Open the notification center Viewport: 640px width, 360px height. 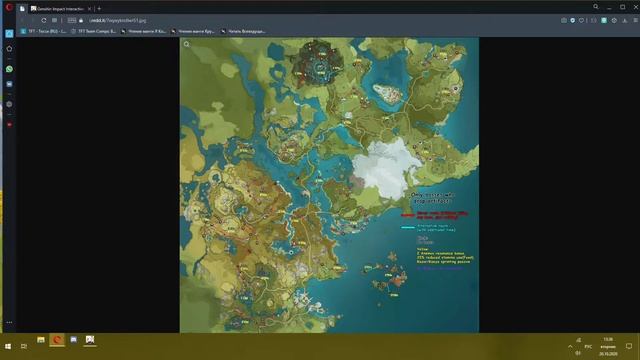point(629,347)
